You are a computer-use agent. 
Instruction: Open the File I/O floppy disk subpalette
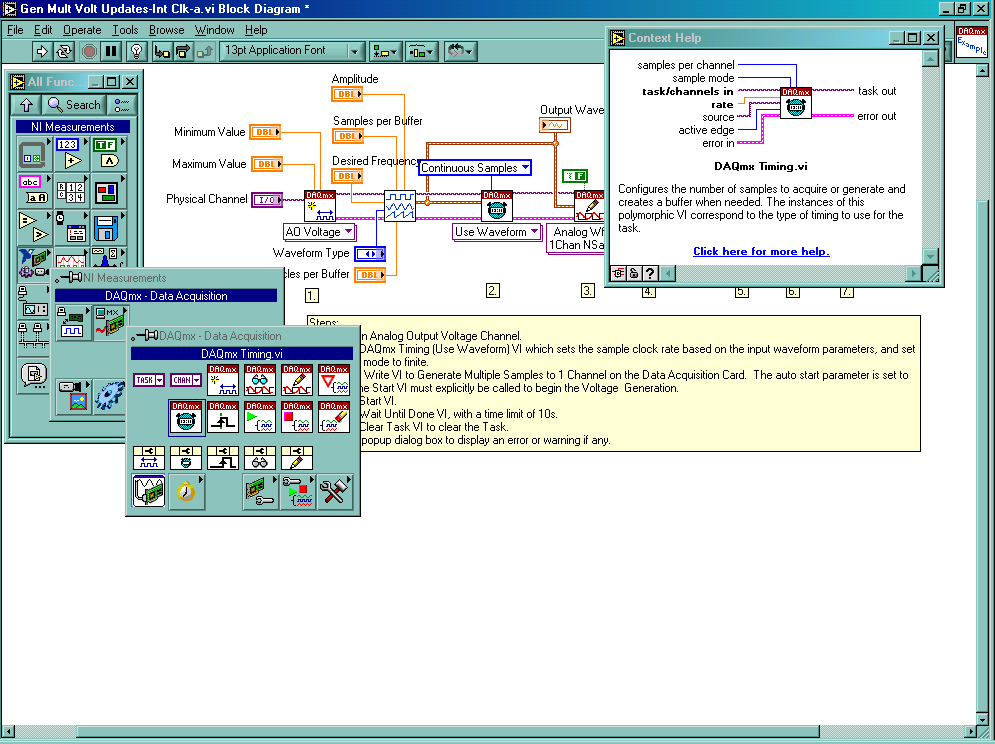107,227
